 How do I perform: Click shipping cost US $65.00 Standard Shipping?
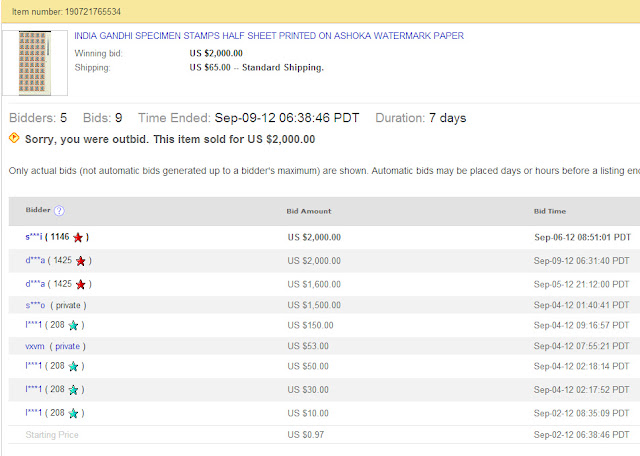[x=256, y=67]
